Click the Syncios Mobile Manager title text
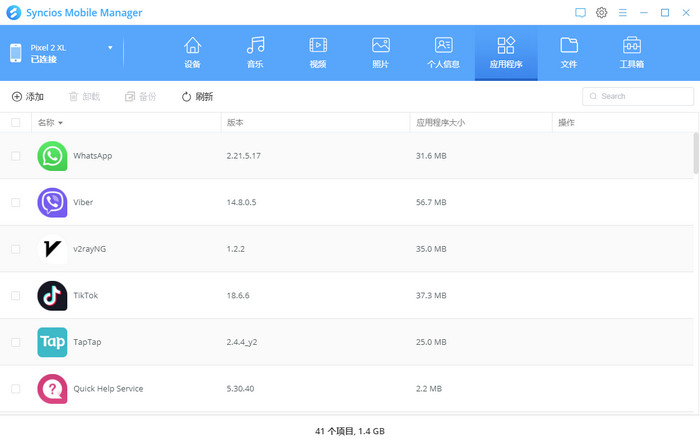 tap(84, 12)
